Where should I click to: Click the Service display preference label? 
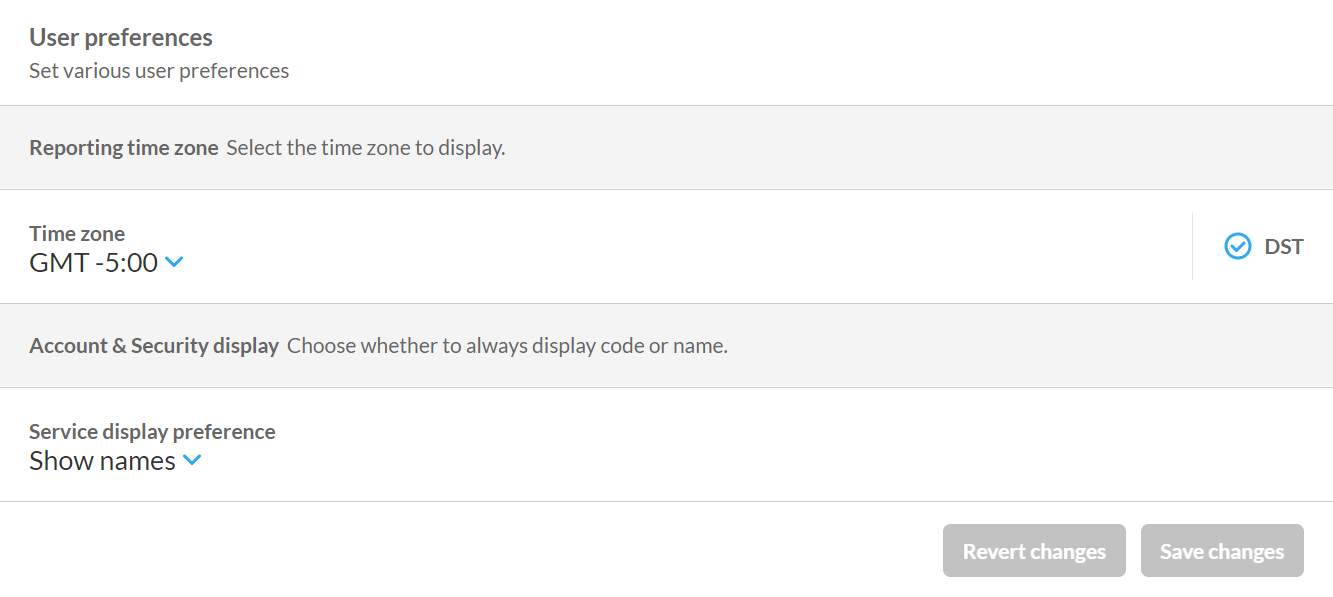coord(152,432)
